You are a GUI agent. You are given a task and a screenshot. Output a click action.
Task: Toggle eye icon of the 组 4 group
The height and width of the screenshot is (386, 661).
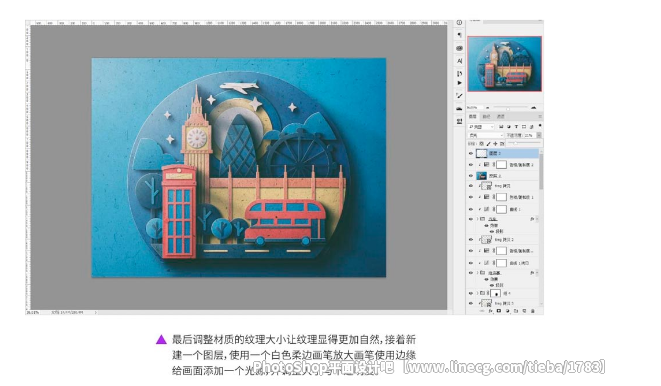471,293
